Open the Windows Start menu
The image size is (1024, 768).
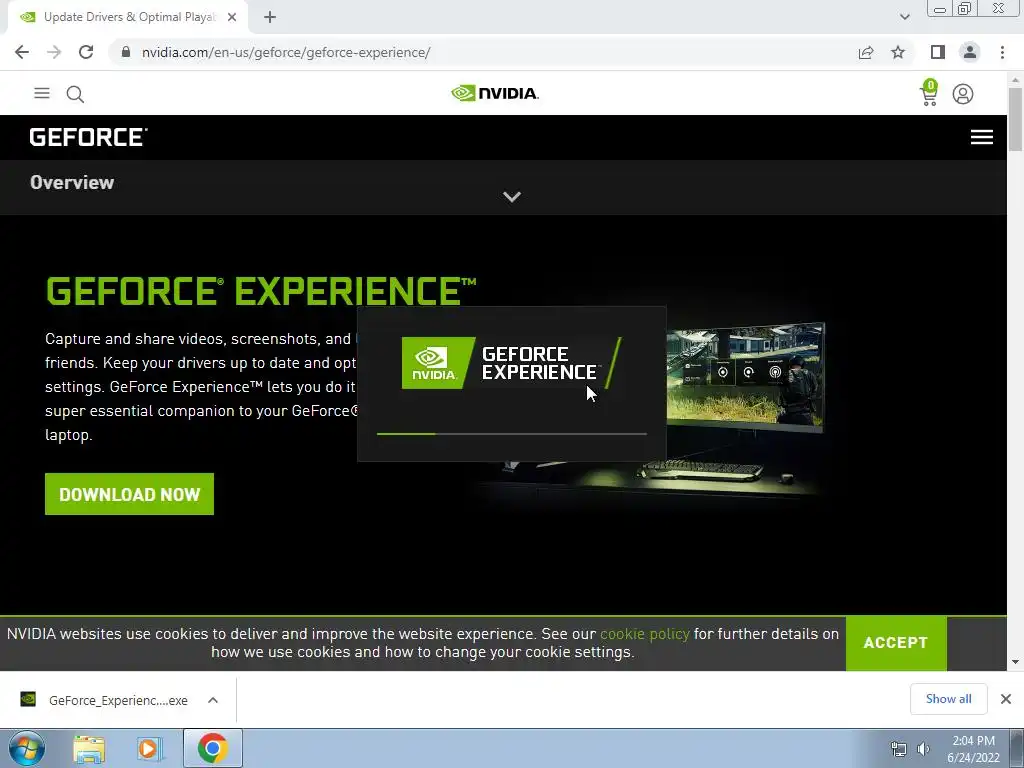click(x=27, y=748)
